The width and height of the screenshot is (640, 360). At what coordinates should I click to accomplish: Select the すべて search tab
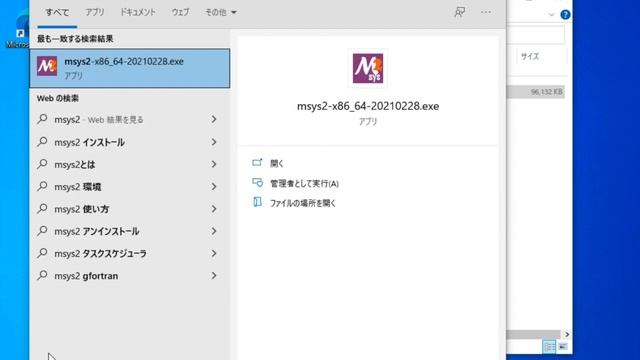pyautogui.click(x=57, y=13)
